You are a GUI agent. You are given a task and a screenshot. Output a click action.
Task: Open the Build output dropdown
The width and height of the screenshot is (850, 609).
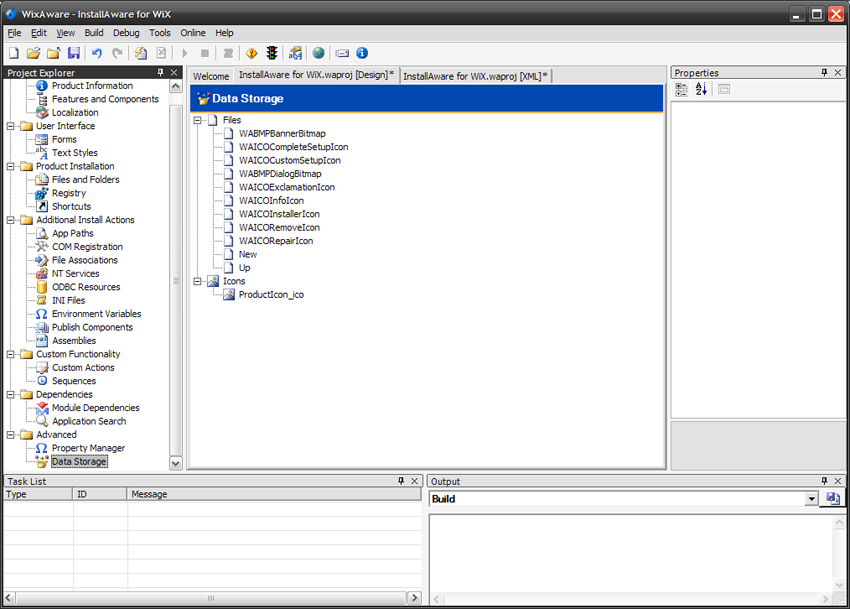coord(812,499)
